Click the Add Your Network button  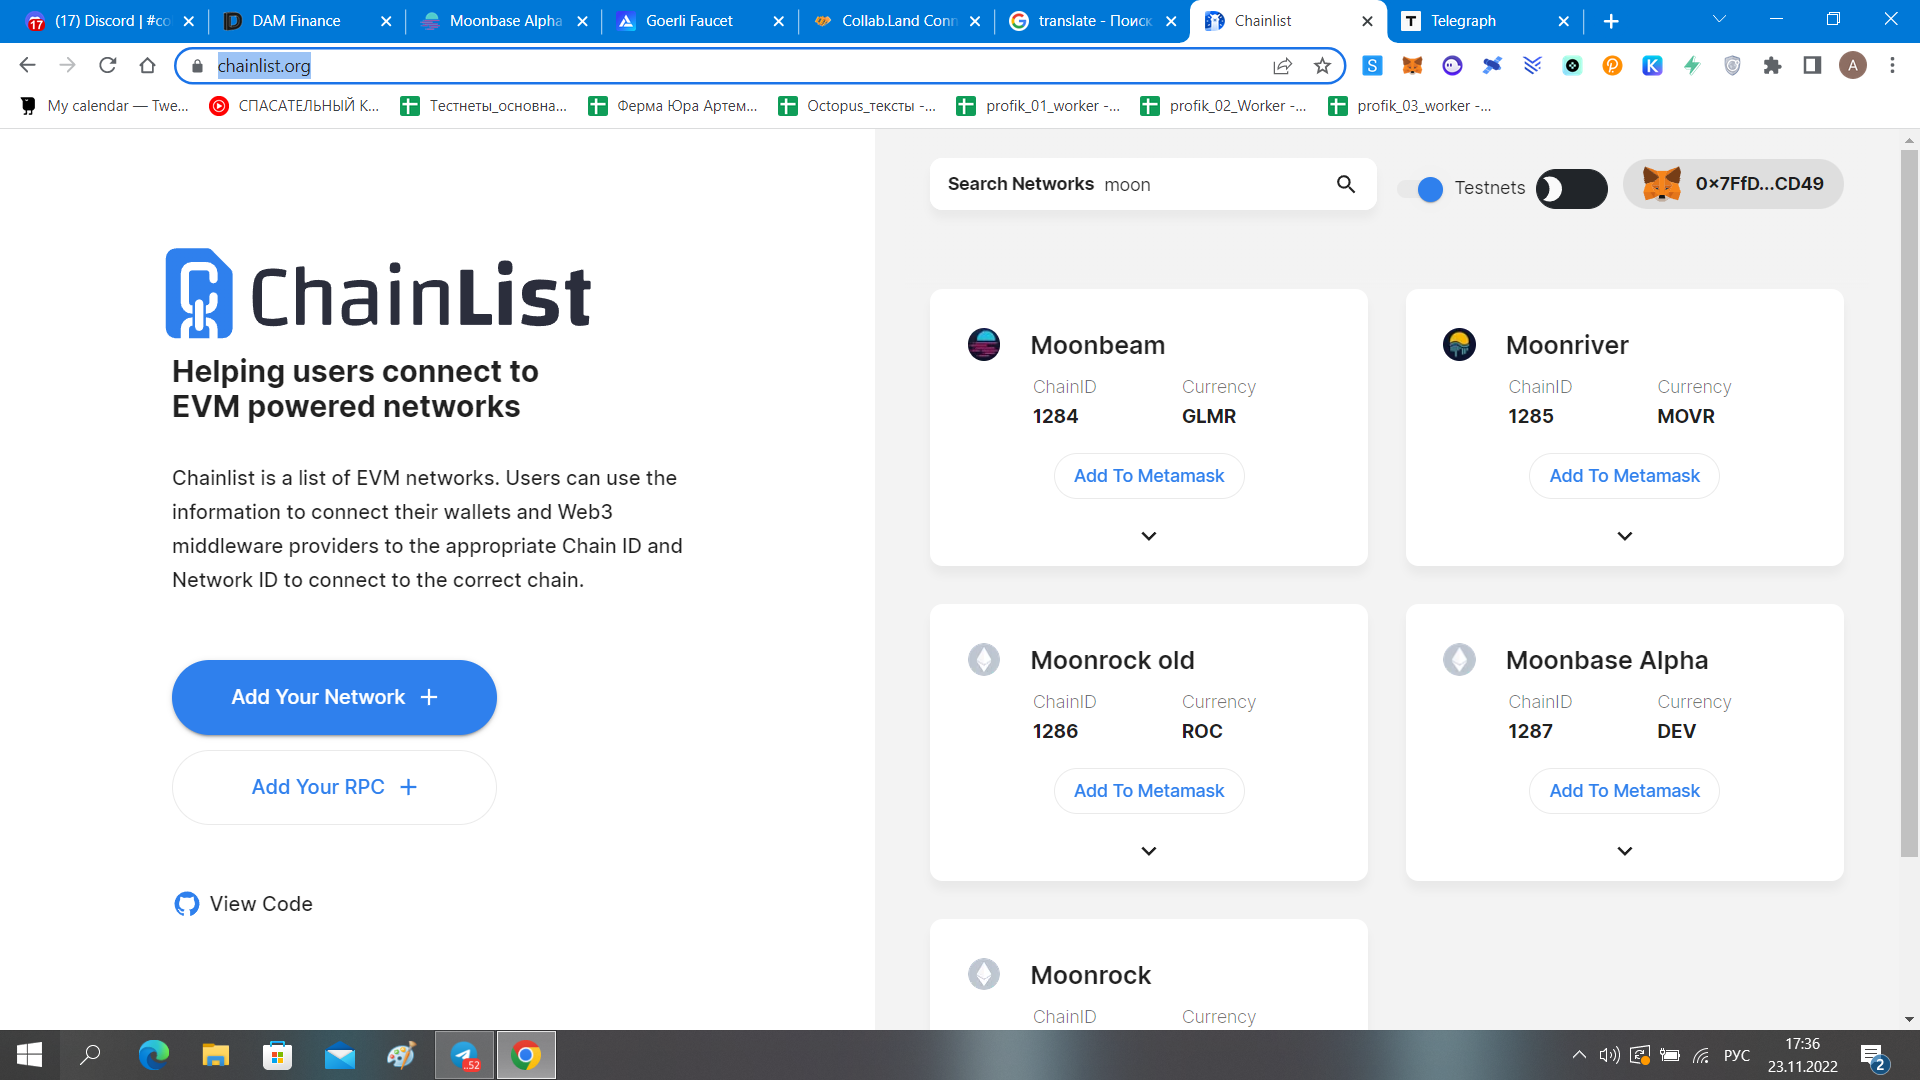coord(334,697)
